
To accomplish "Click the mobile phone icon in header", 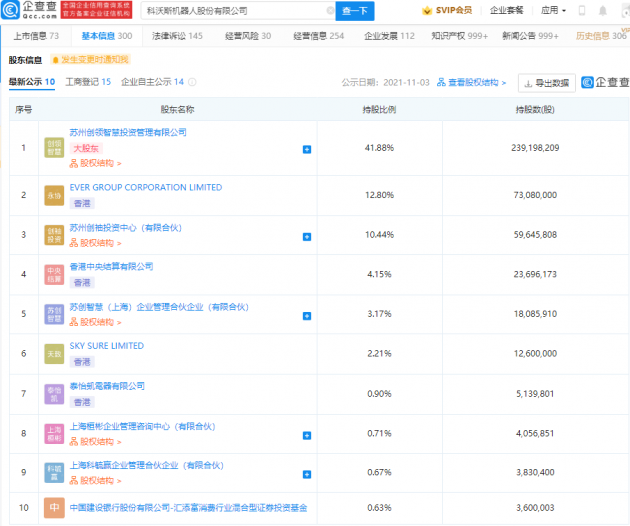I will coord(581,10).
